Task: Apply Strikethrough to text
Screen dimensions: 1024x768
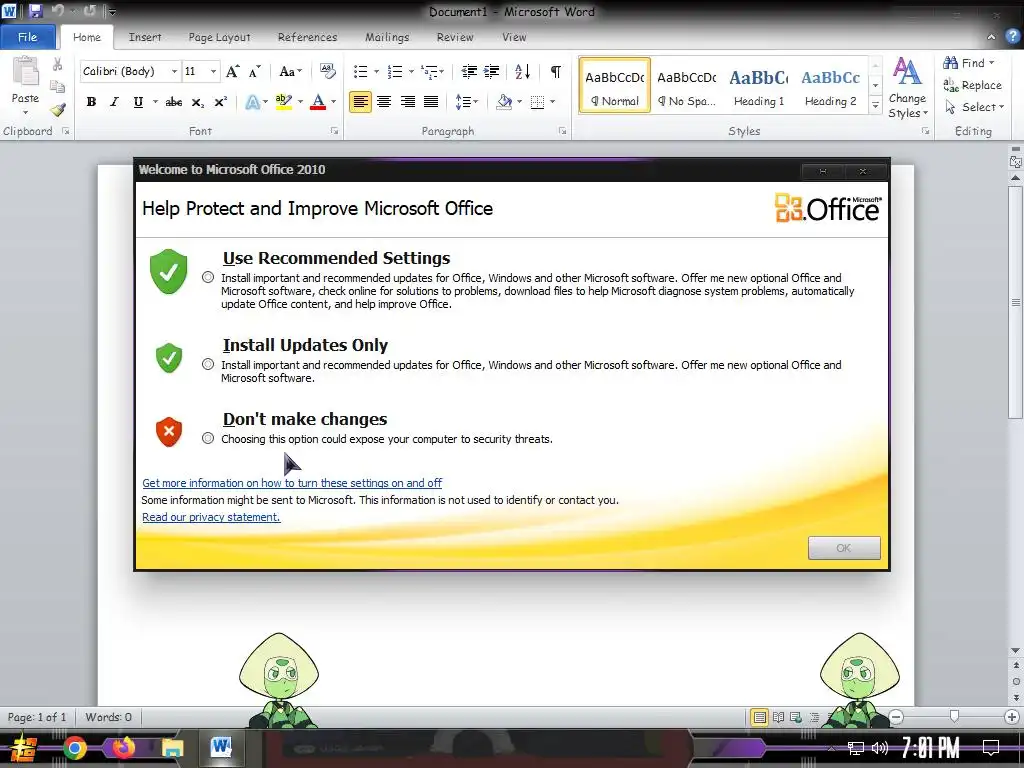Action: (x=174, y=102)
